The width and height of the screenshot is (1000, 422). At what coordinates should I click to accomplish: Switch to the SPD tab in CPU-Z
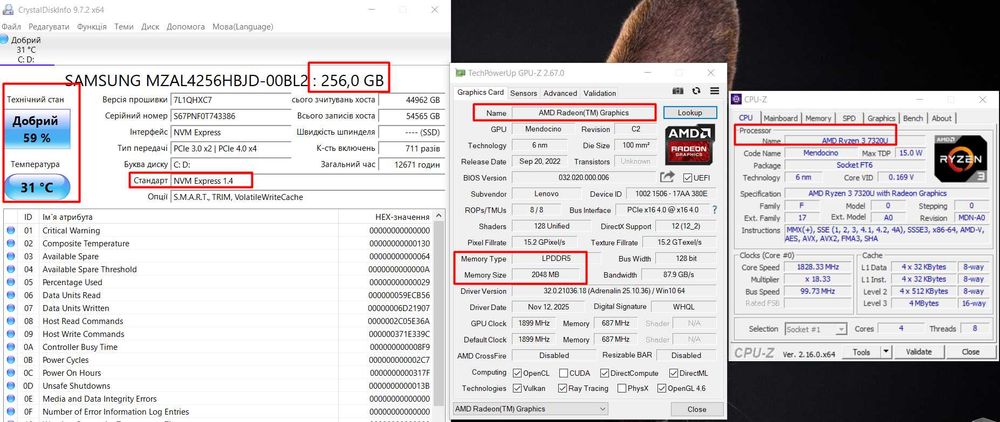point(849,118)
